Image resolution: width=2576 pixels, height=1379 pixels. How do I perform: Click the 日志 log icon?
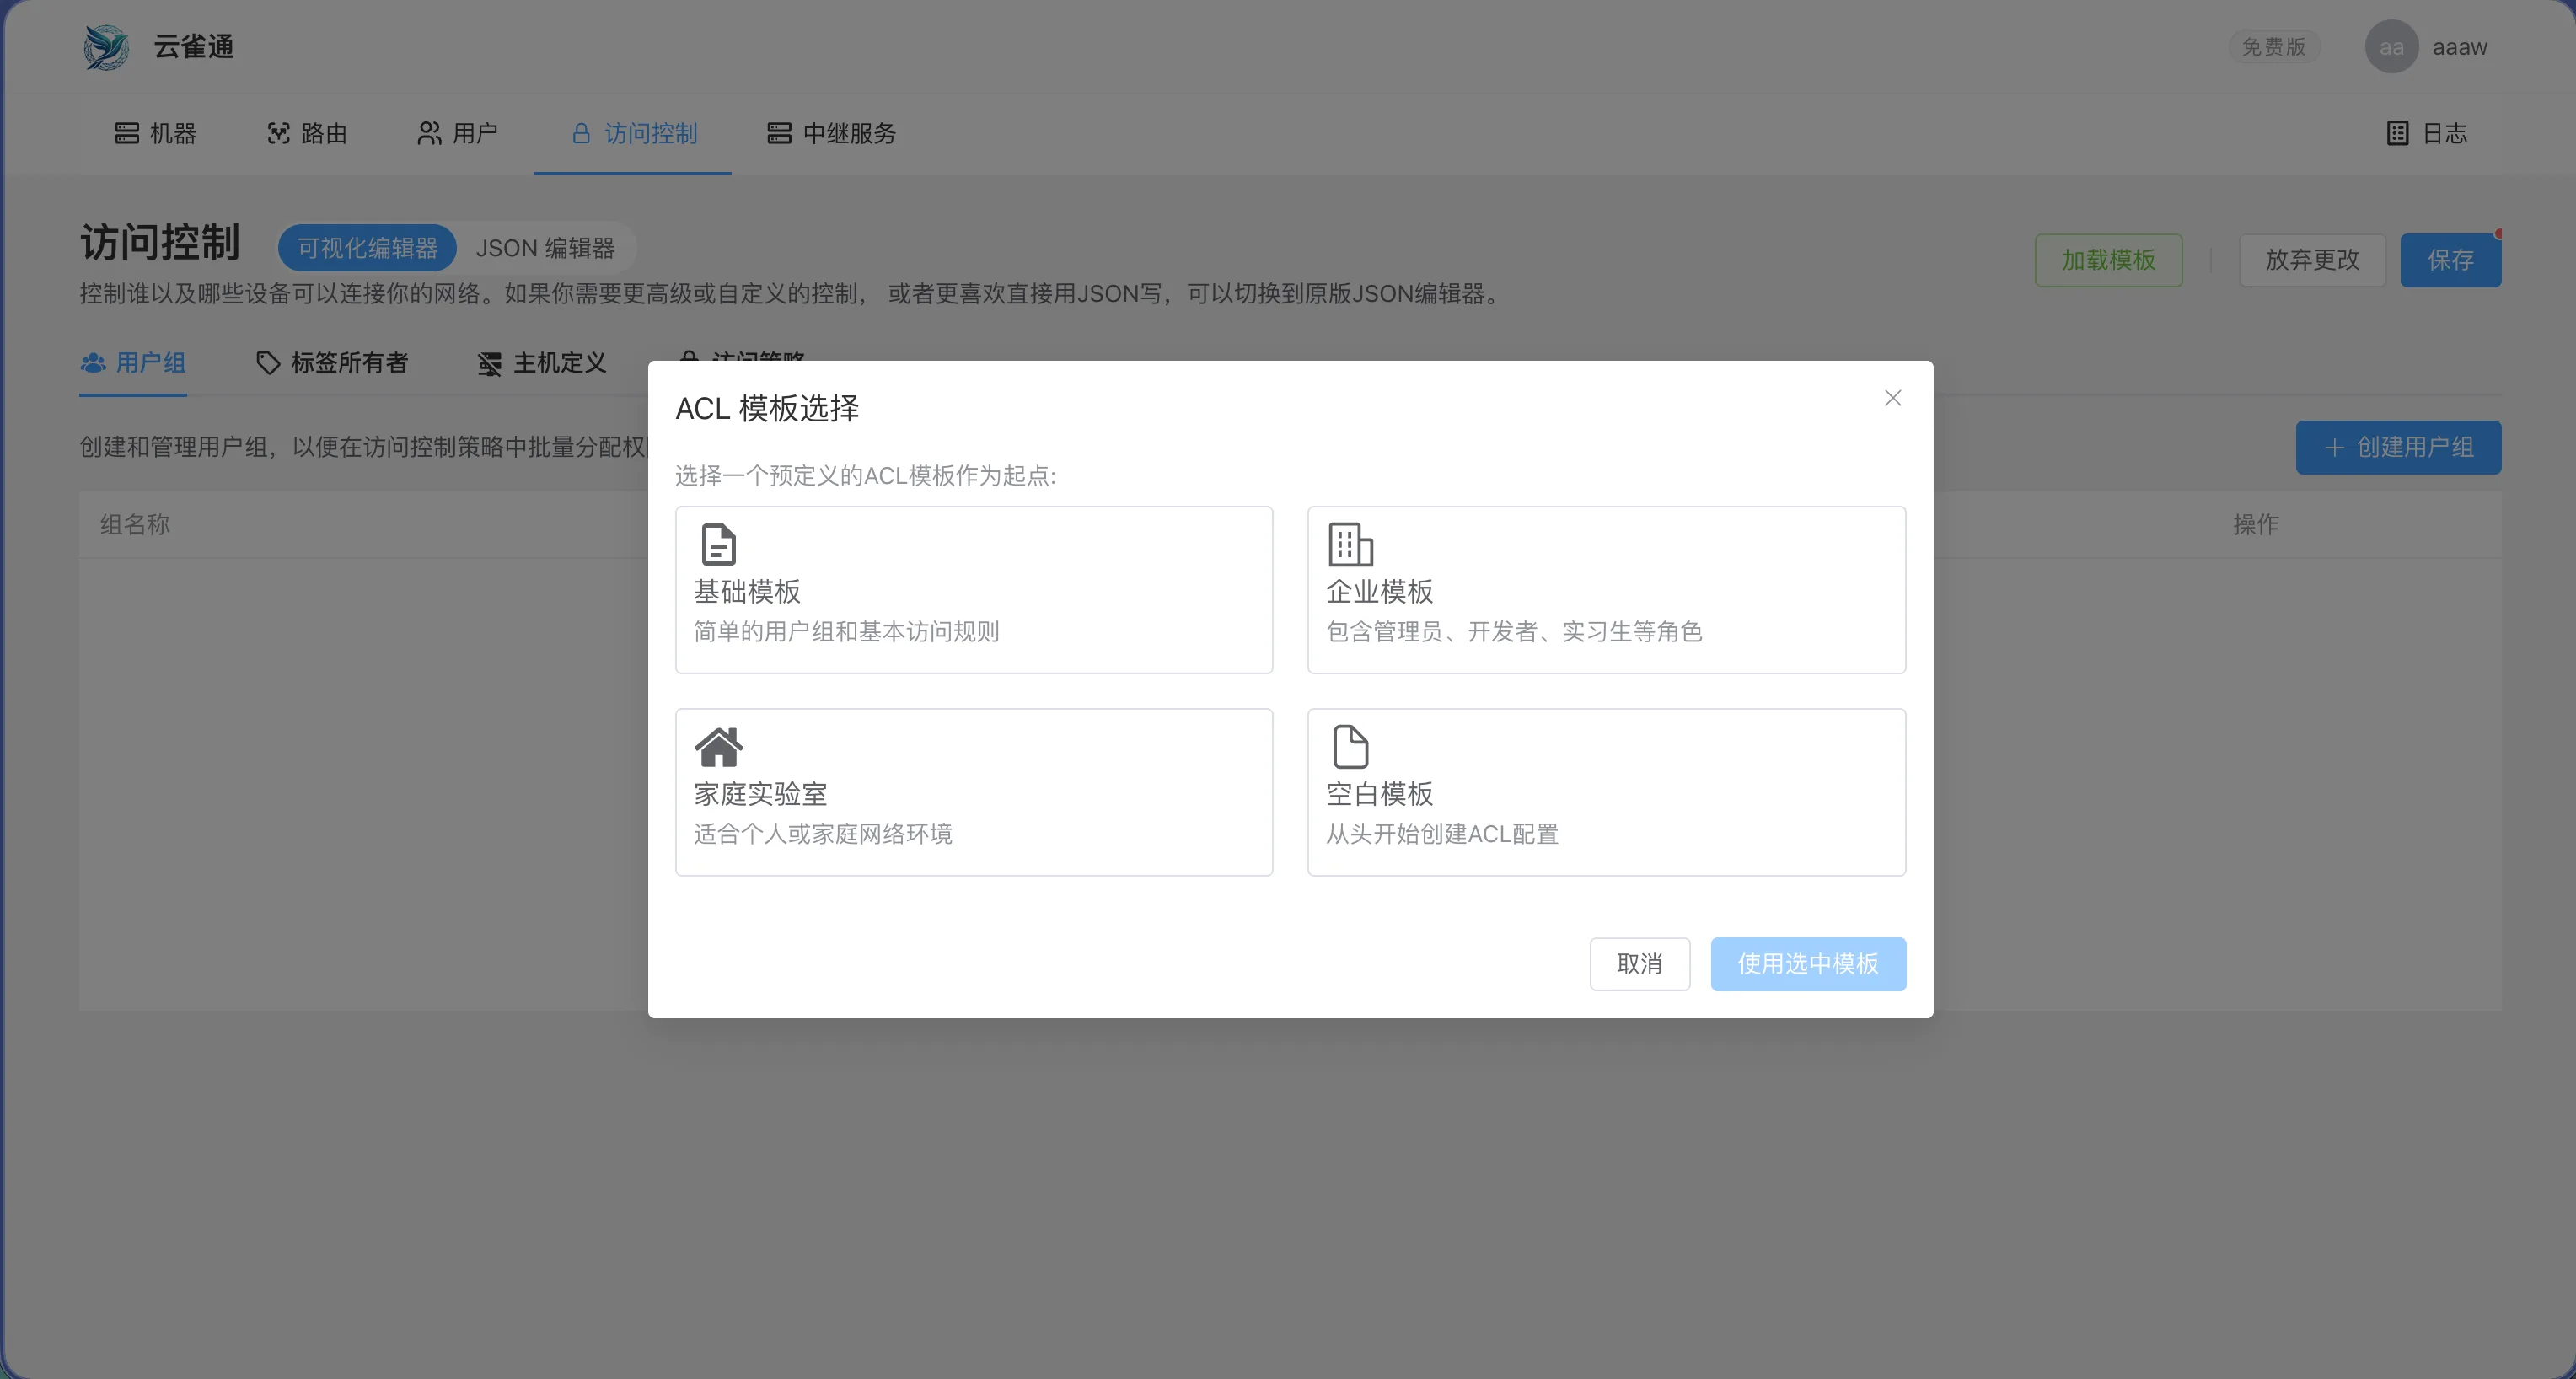tap(2398, 133)
